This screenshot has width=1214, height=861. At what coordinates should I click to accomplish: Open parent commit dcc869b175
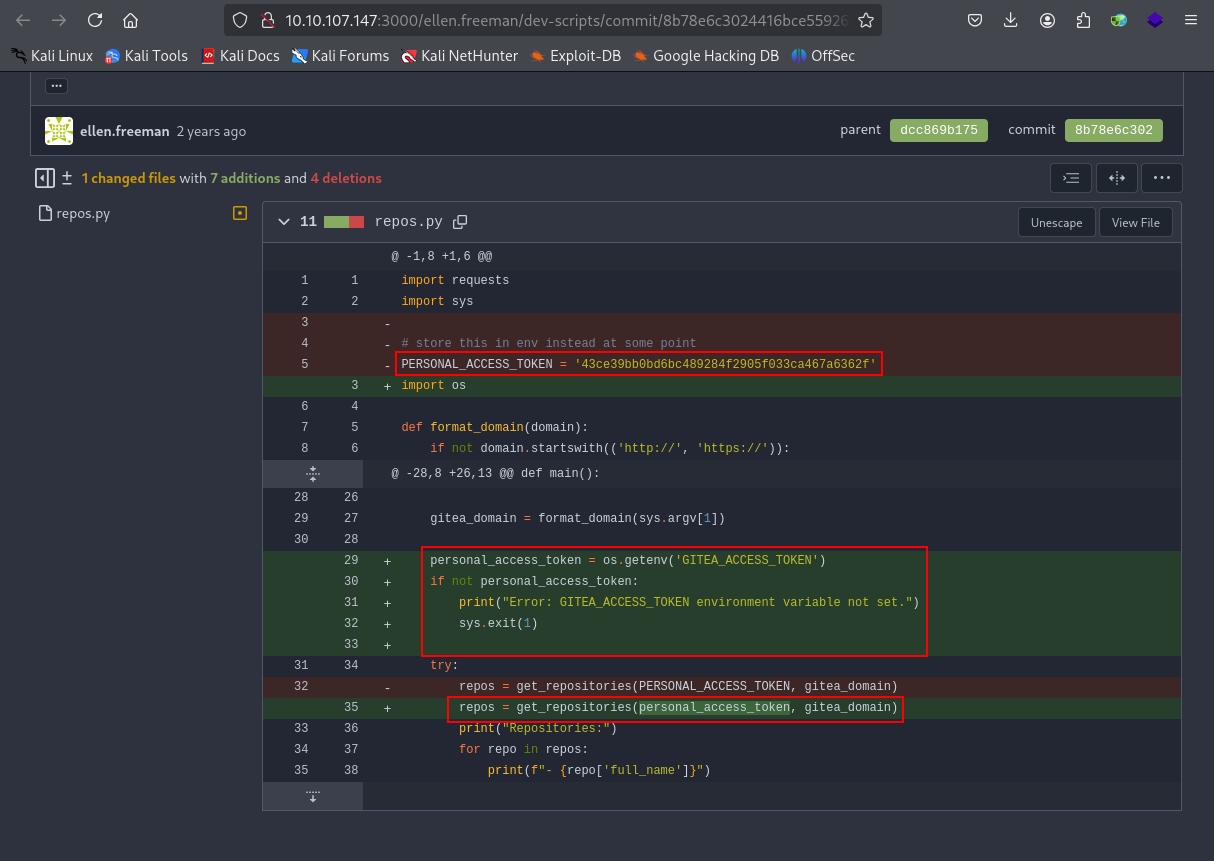(x=939, y=130)
